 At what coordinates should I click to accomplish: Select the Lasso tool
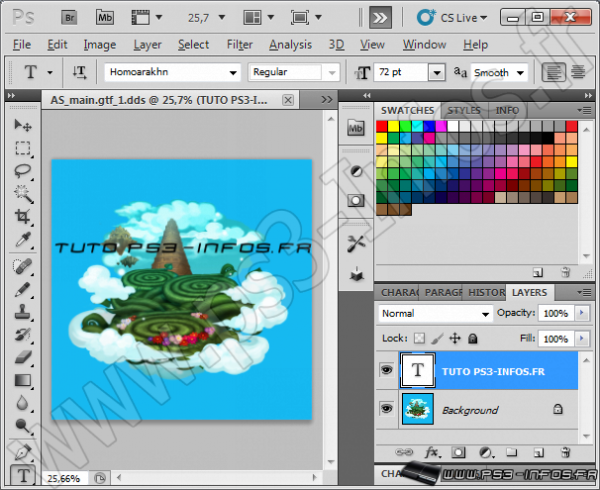23,171
